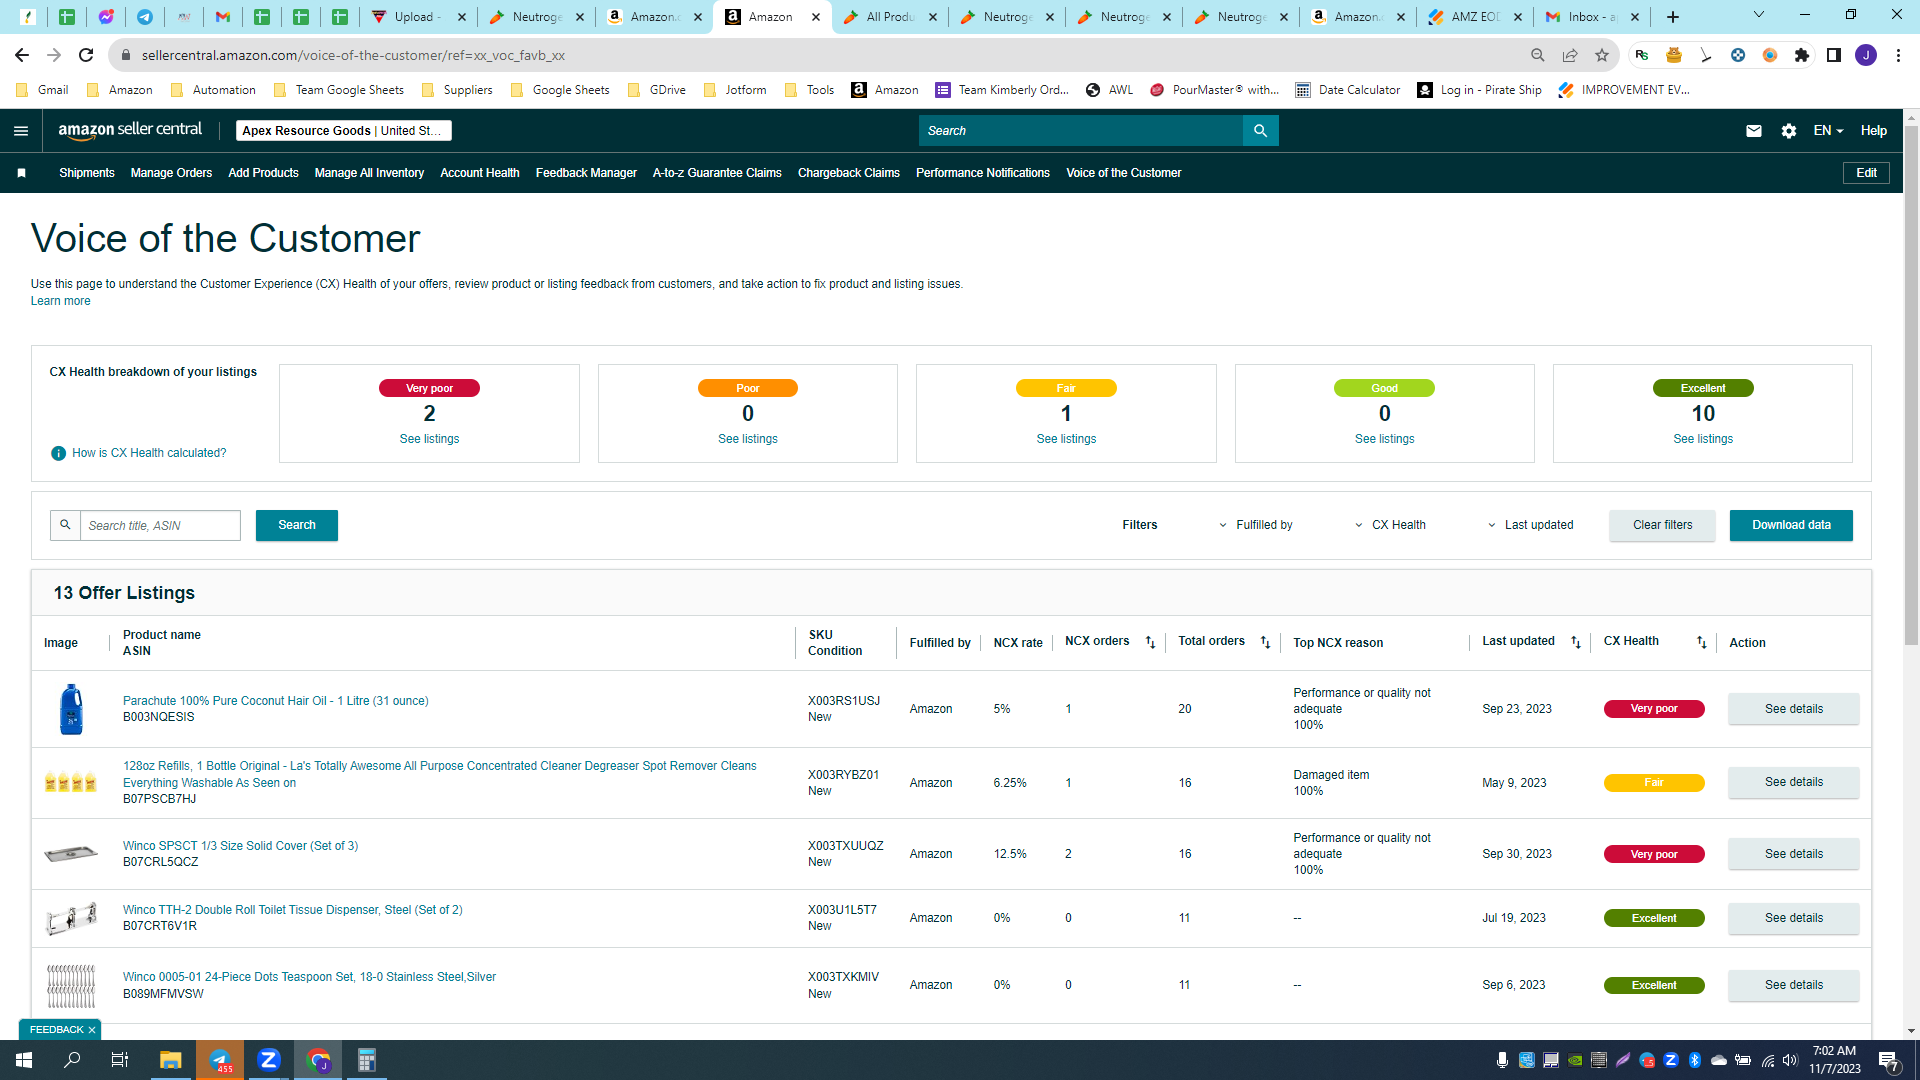Open A-to-z Guarantee Claims

[x=717, y=173]
